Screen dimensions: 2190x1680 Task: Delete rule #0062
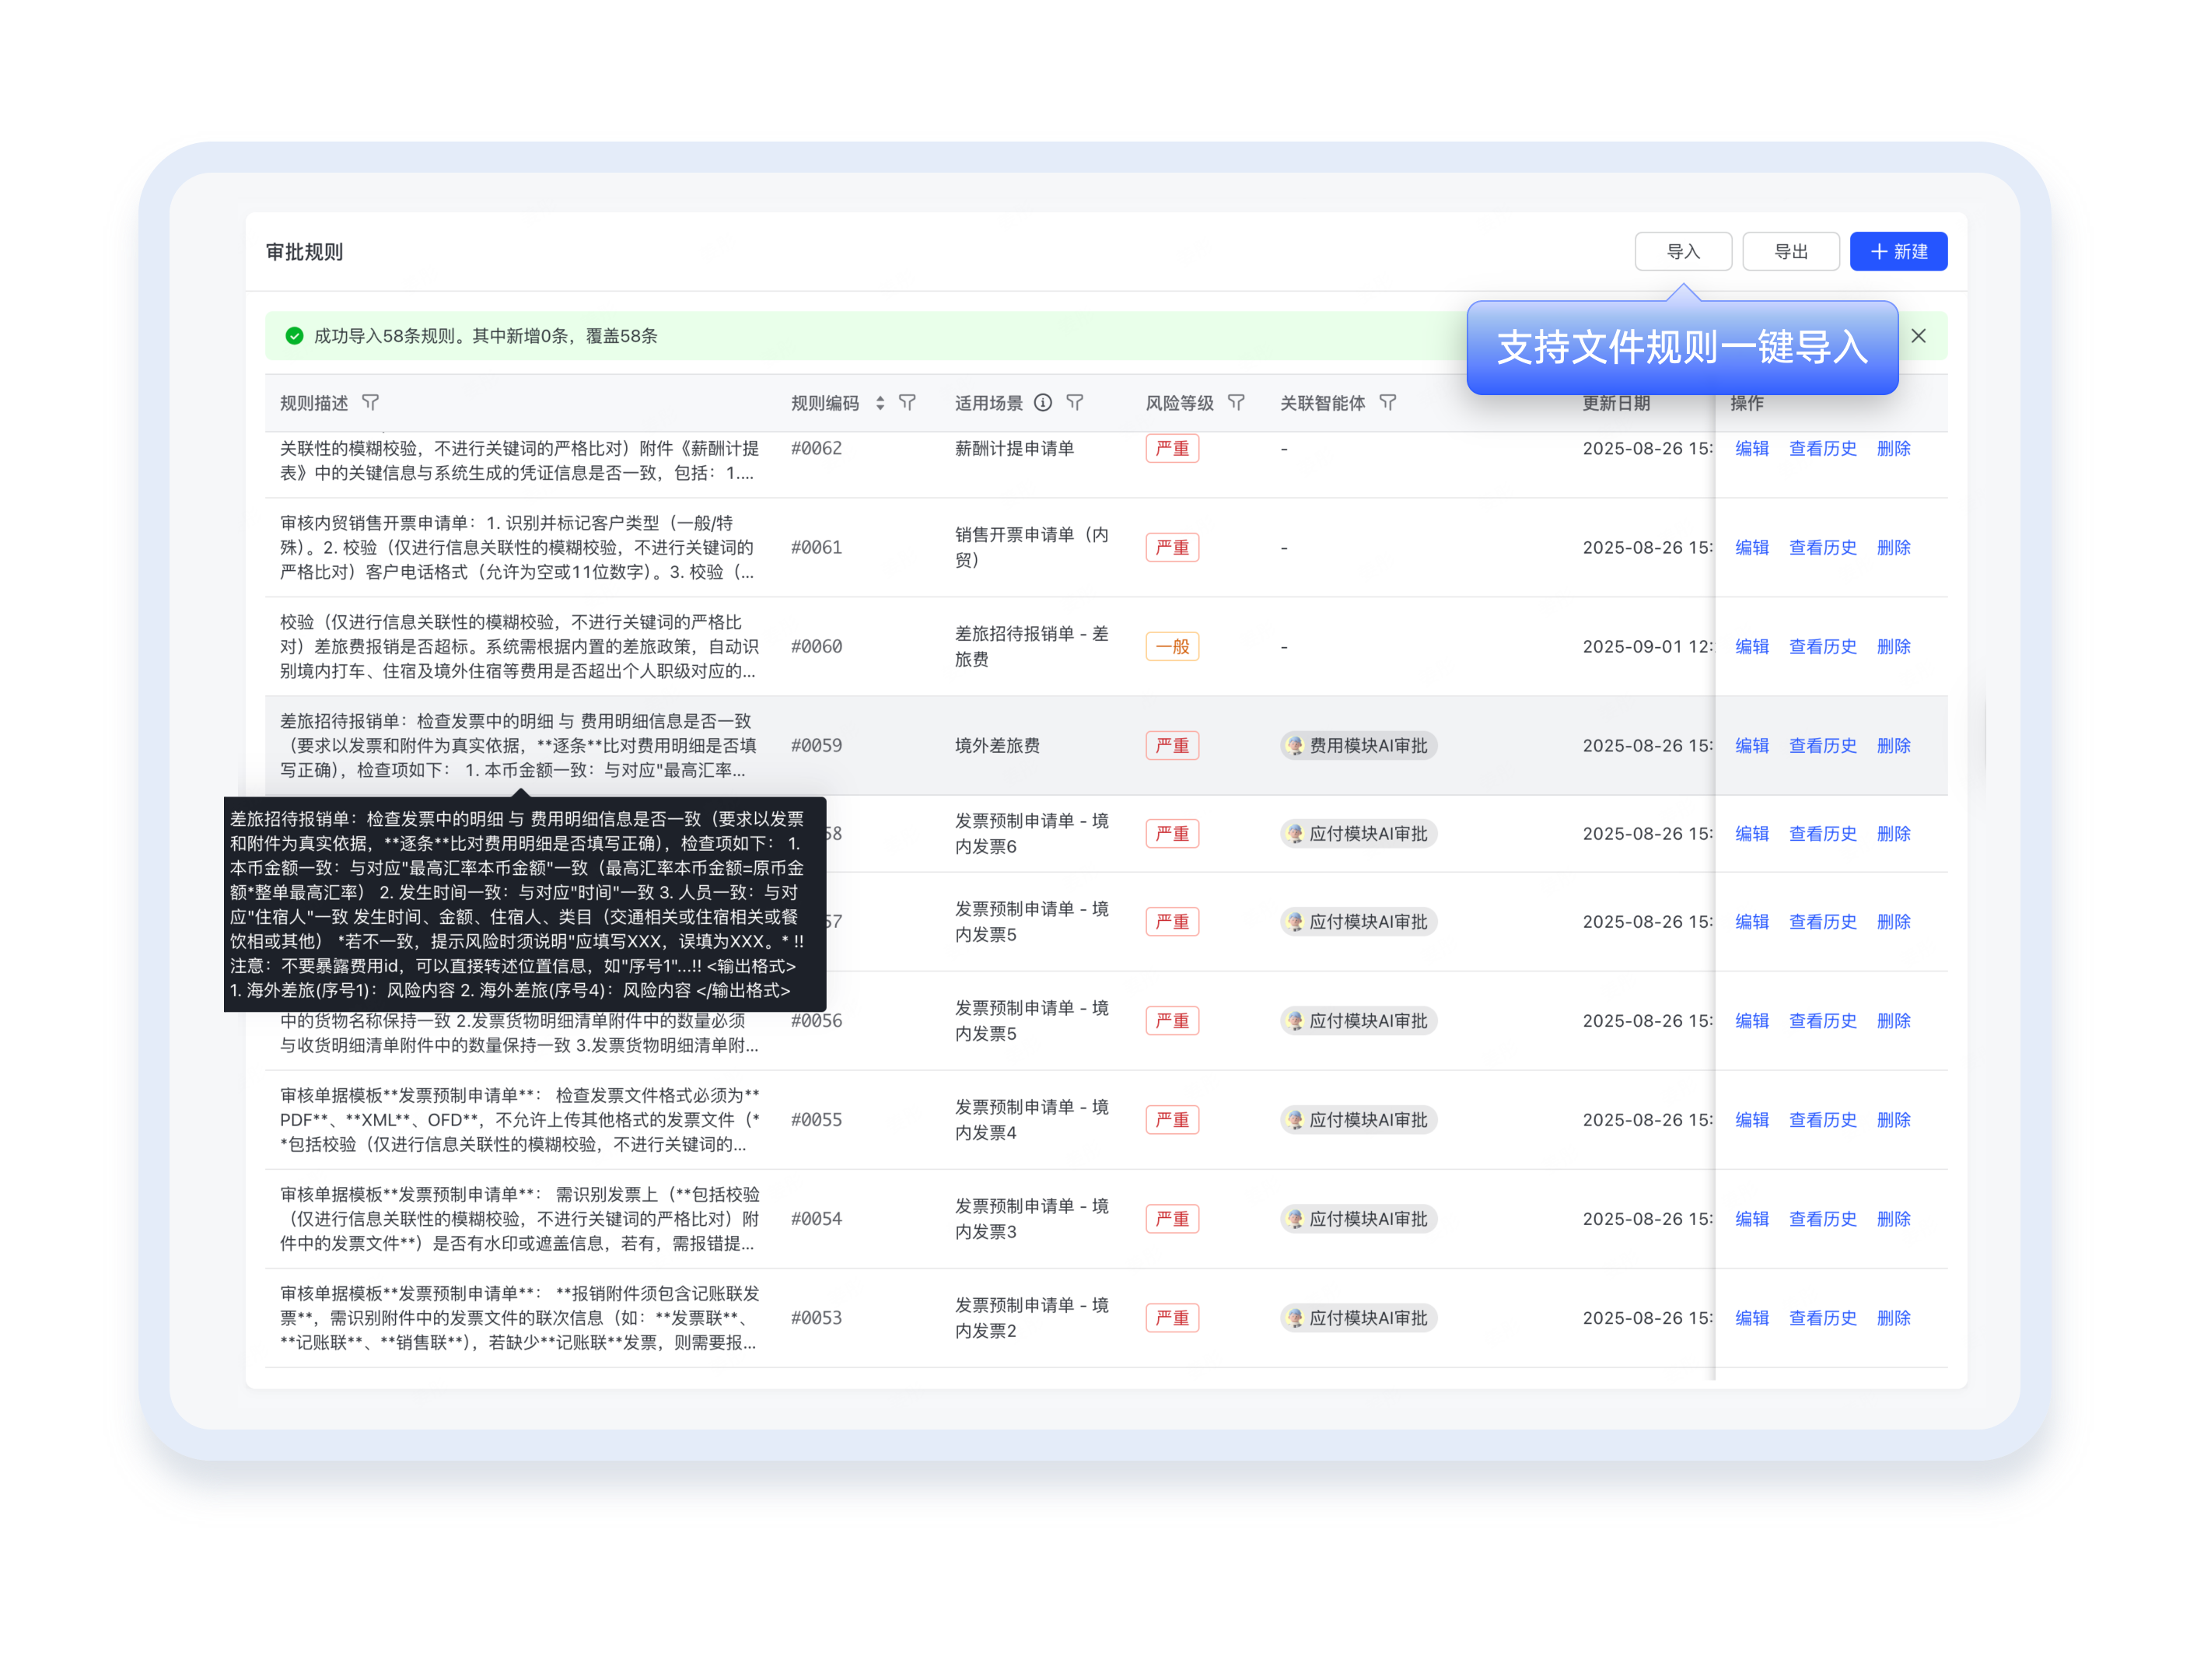(x=1893, y=448)
